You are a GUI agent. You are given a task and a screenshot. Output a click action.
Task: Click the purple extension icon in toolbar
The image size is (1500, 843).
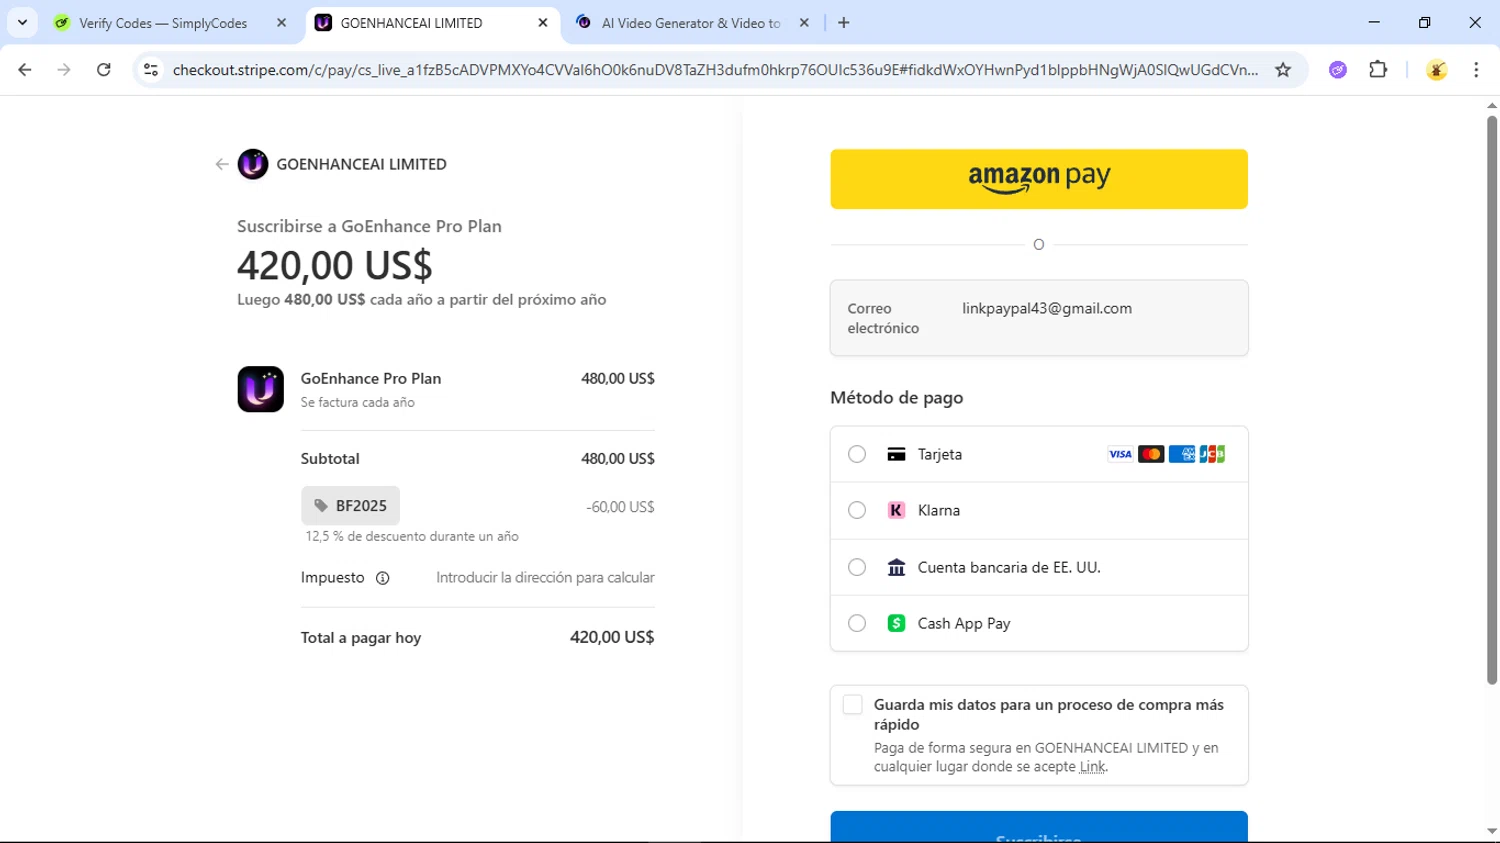[x=1338, y=70]
